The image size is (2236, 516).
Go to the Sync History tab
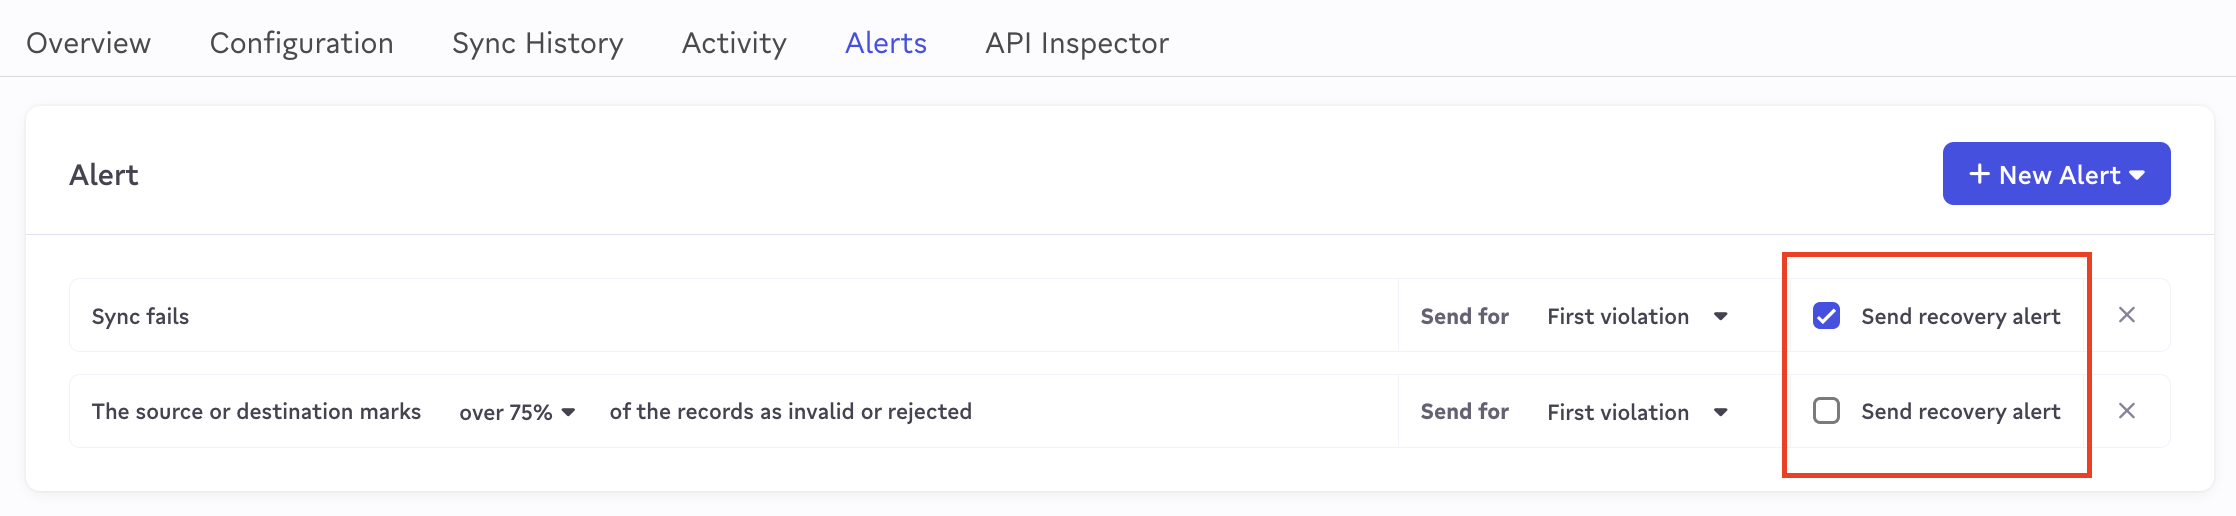pos(537,43)
